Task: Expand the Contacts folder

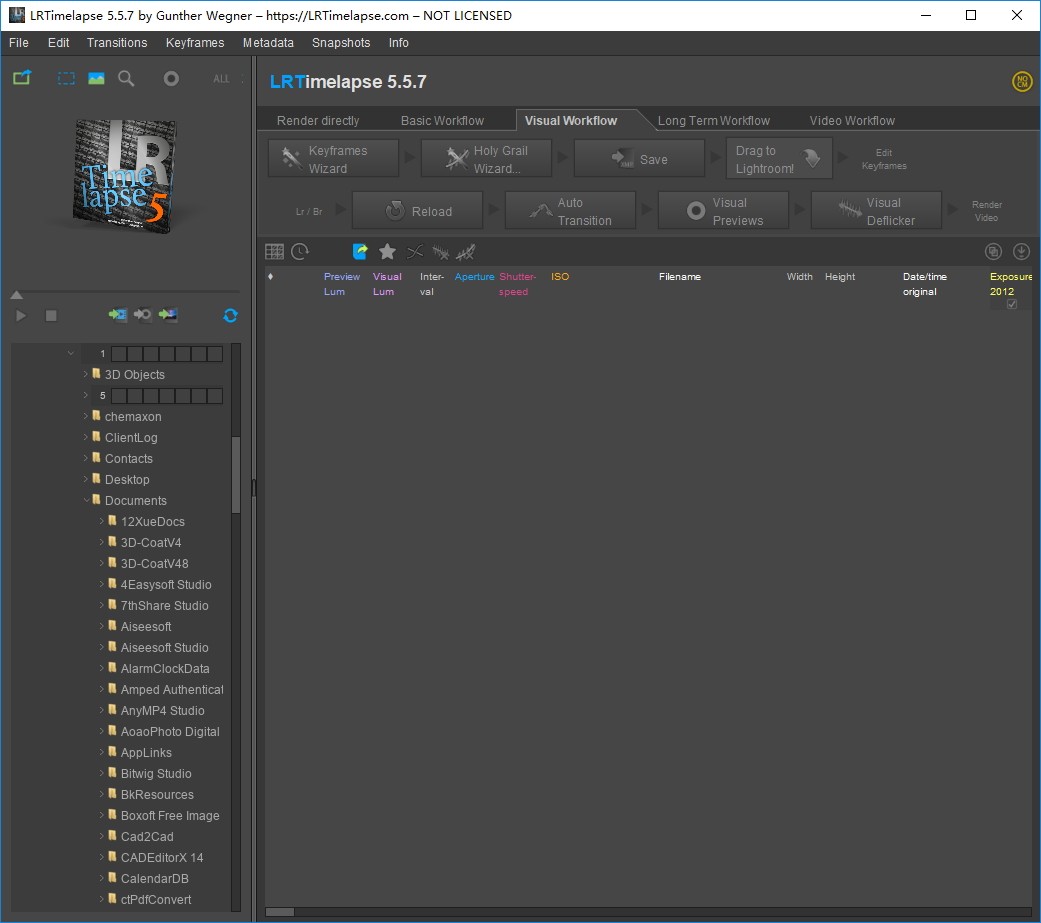Action: (x=86, y=458)
